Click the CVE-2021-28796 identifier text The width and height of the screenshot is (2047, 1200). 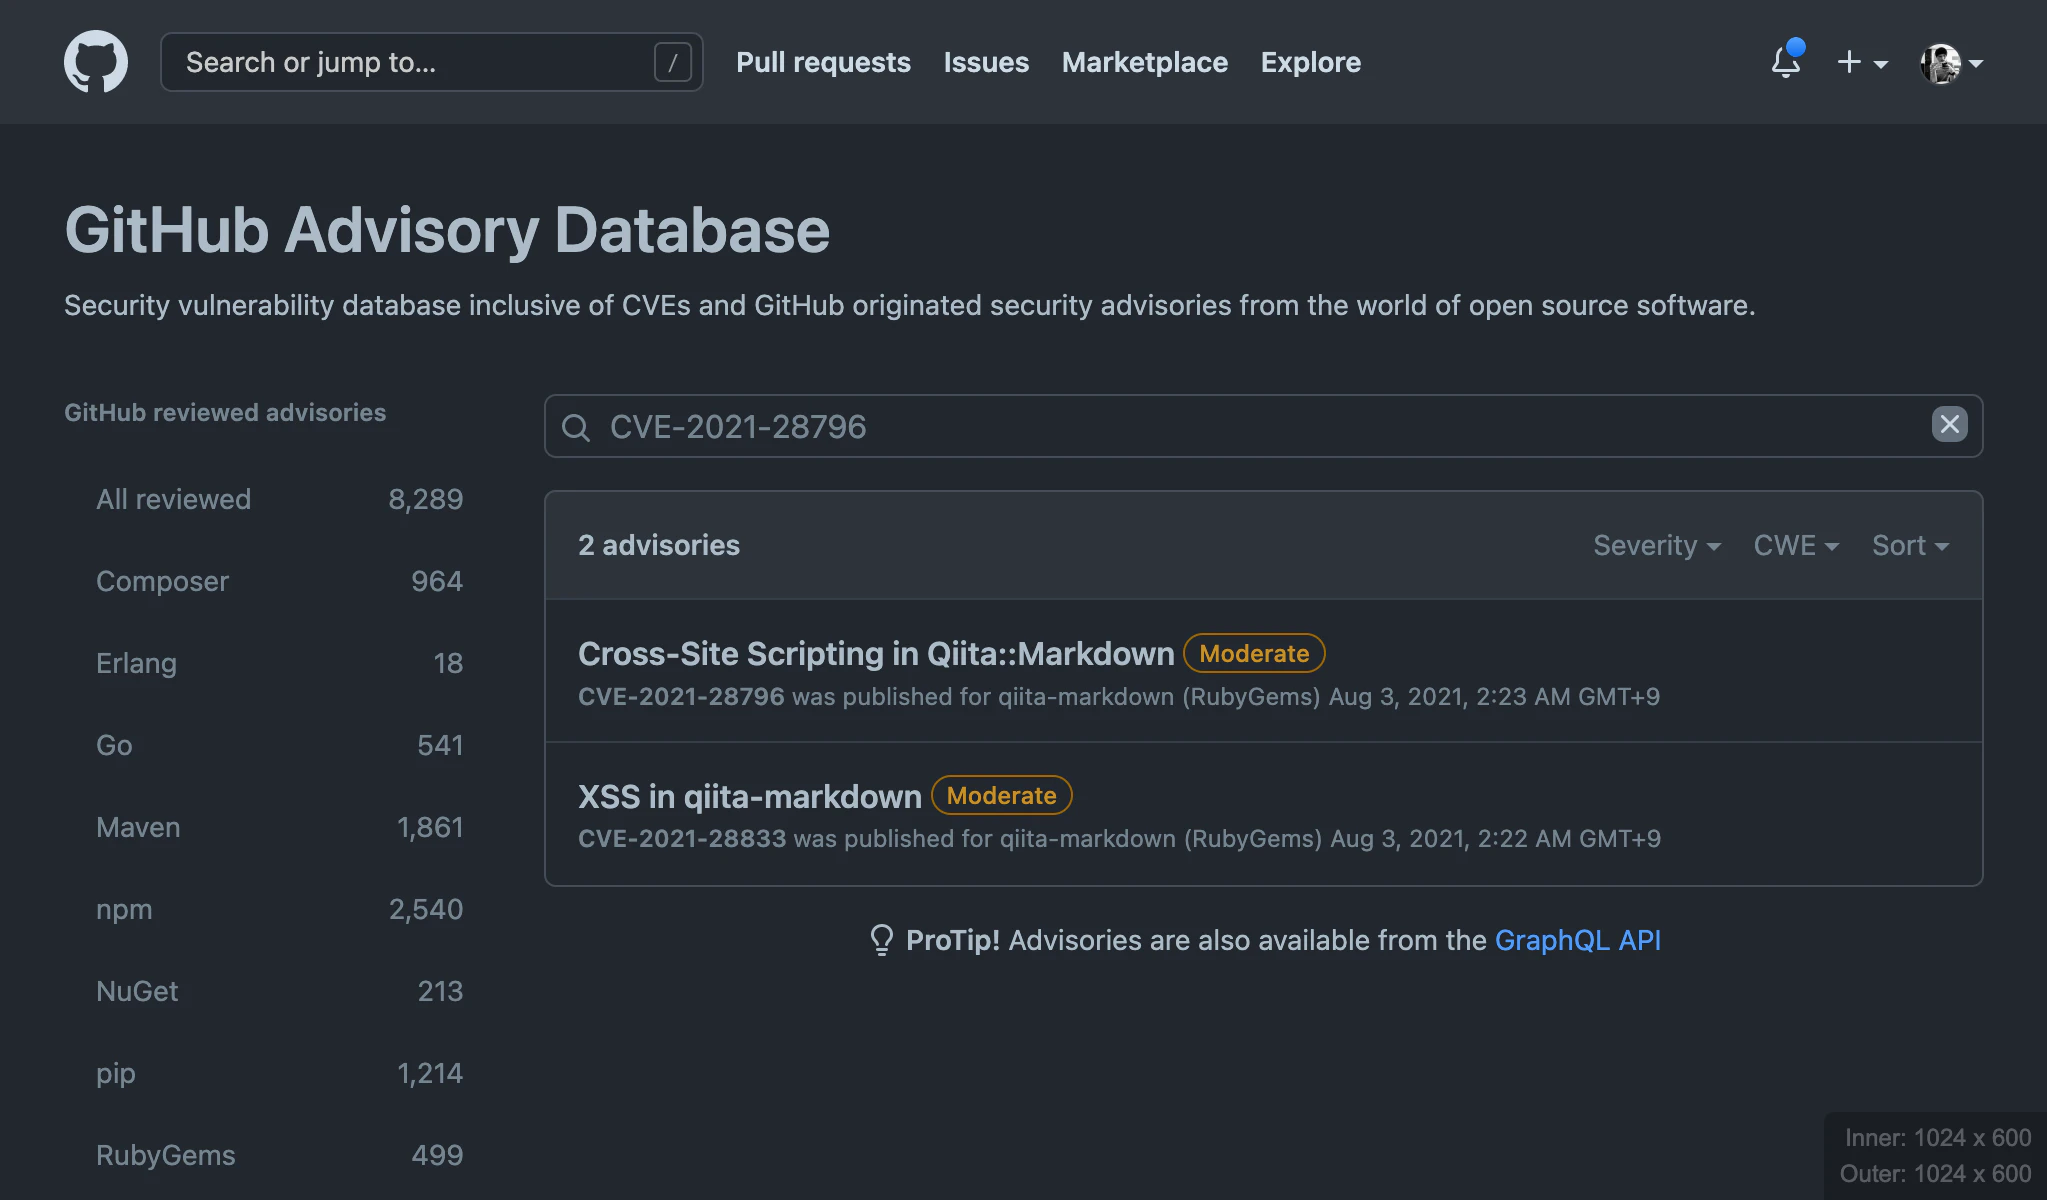(x=681, y=696)
